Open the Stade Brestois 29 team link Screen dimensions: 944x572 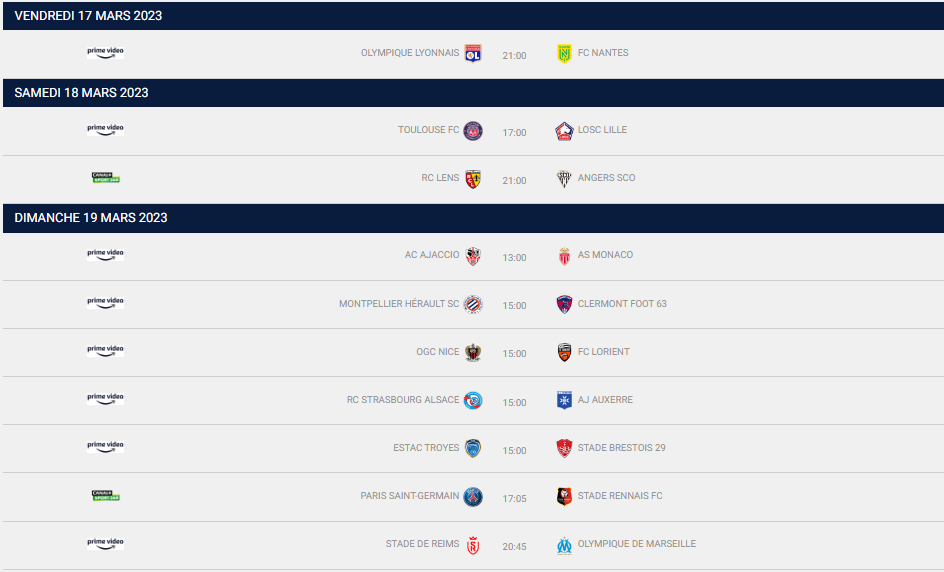(621, 448)
